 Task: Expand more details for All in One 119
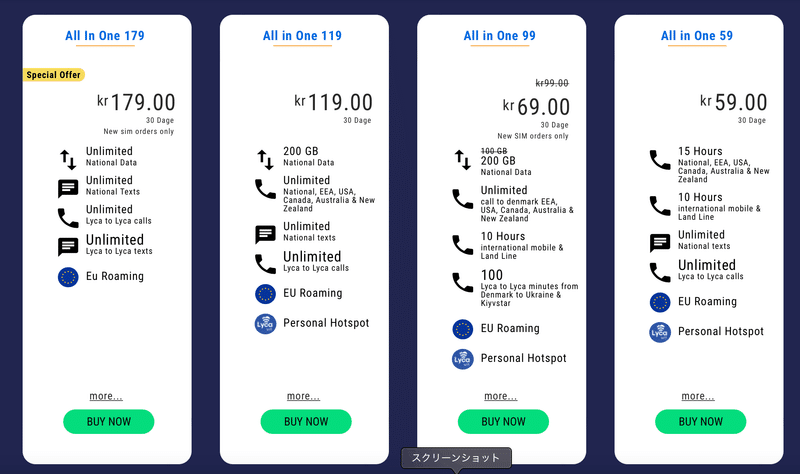coord(304,396)
